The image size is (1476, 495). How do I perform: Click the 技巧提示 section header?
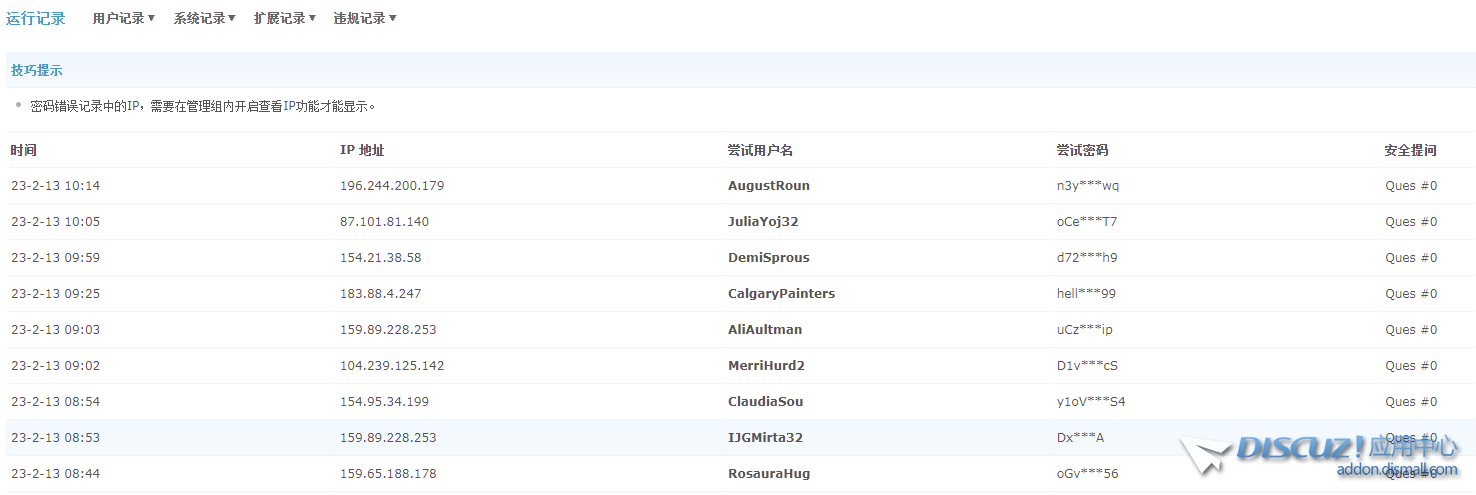coord(37,70)
